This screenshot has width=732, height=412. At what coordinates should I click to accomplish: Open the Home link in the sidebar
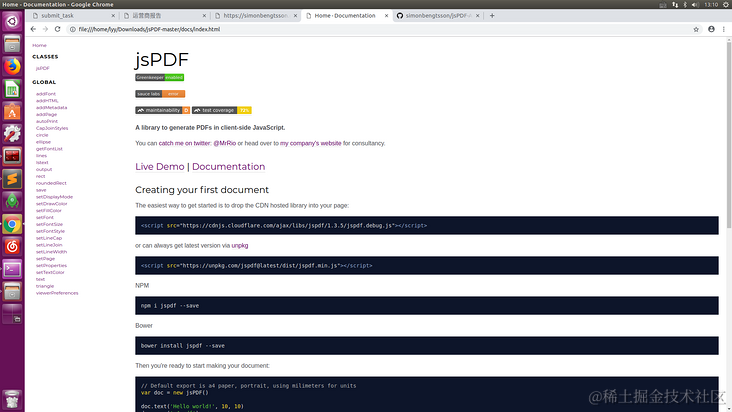pos(39,45)
